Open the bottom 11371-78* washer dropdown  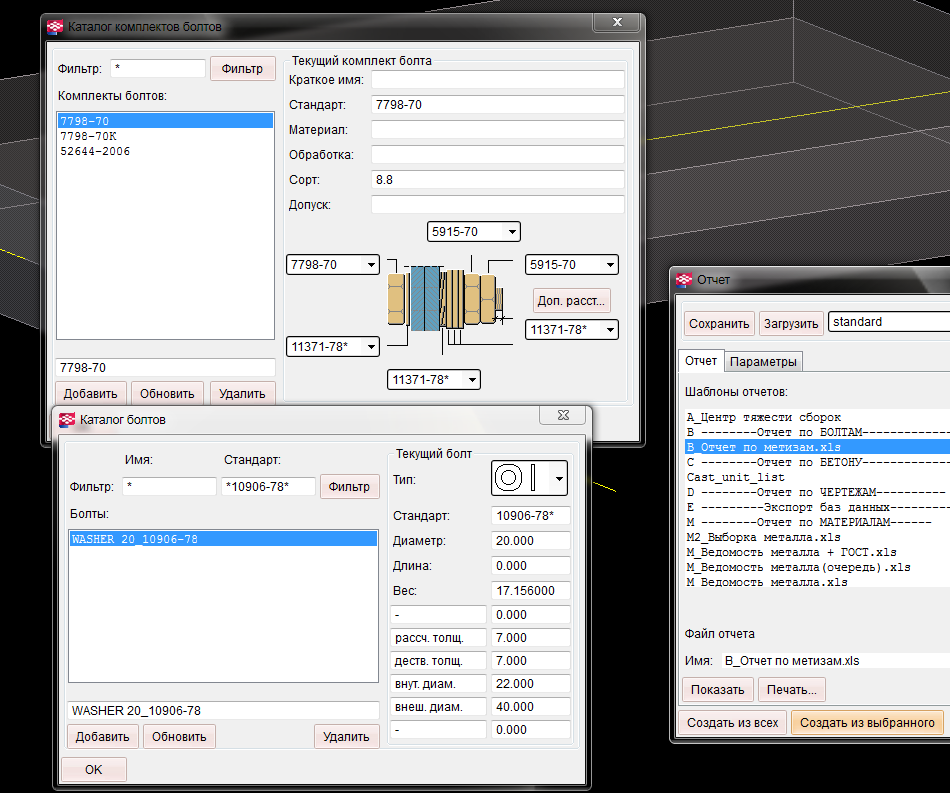[x=470, y=380]
